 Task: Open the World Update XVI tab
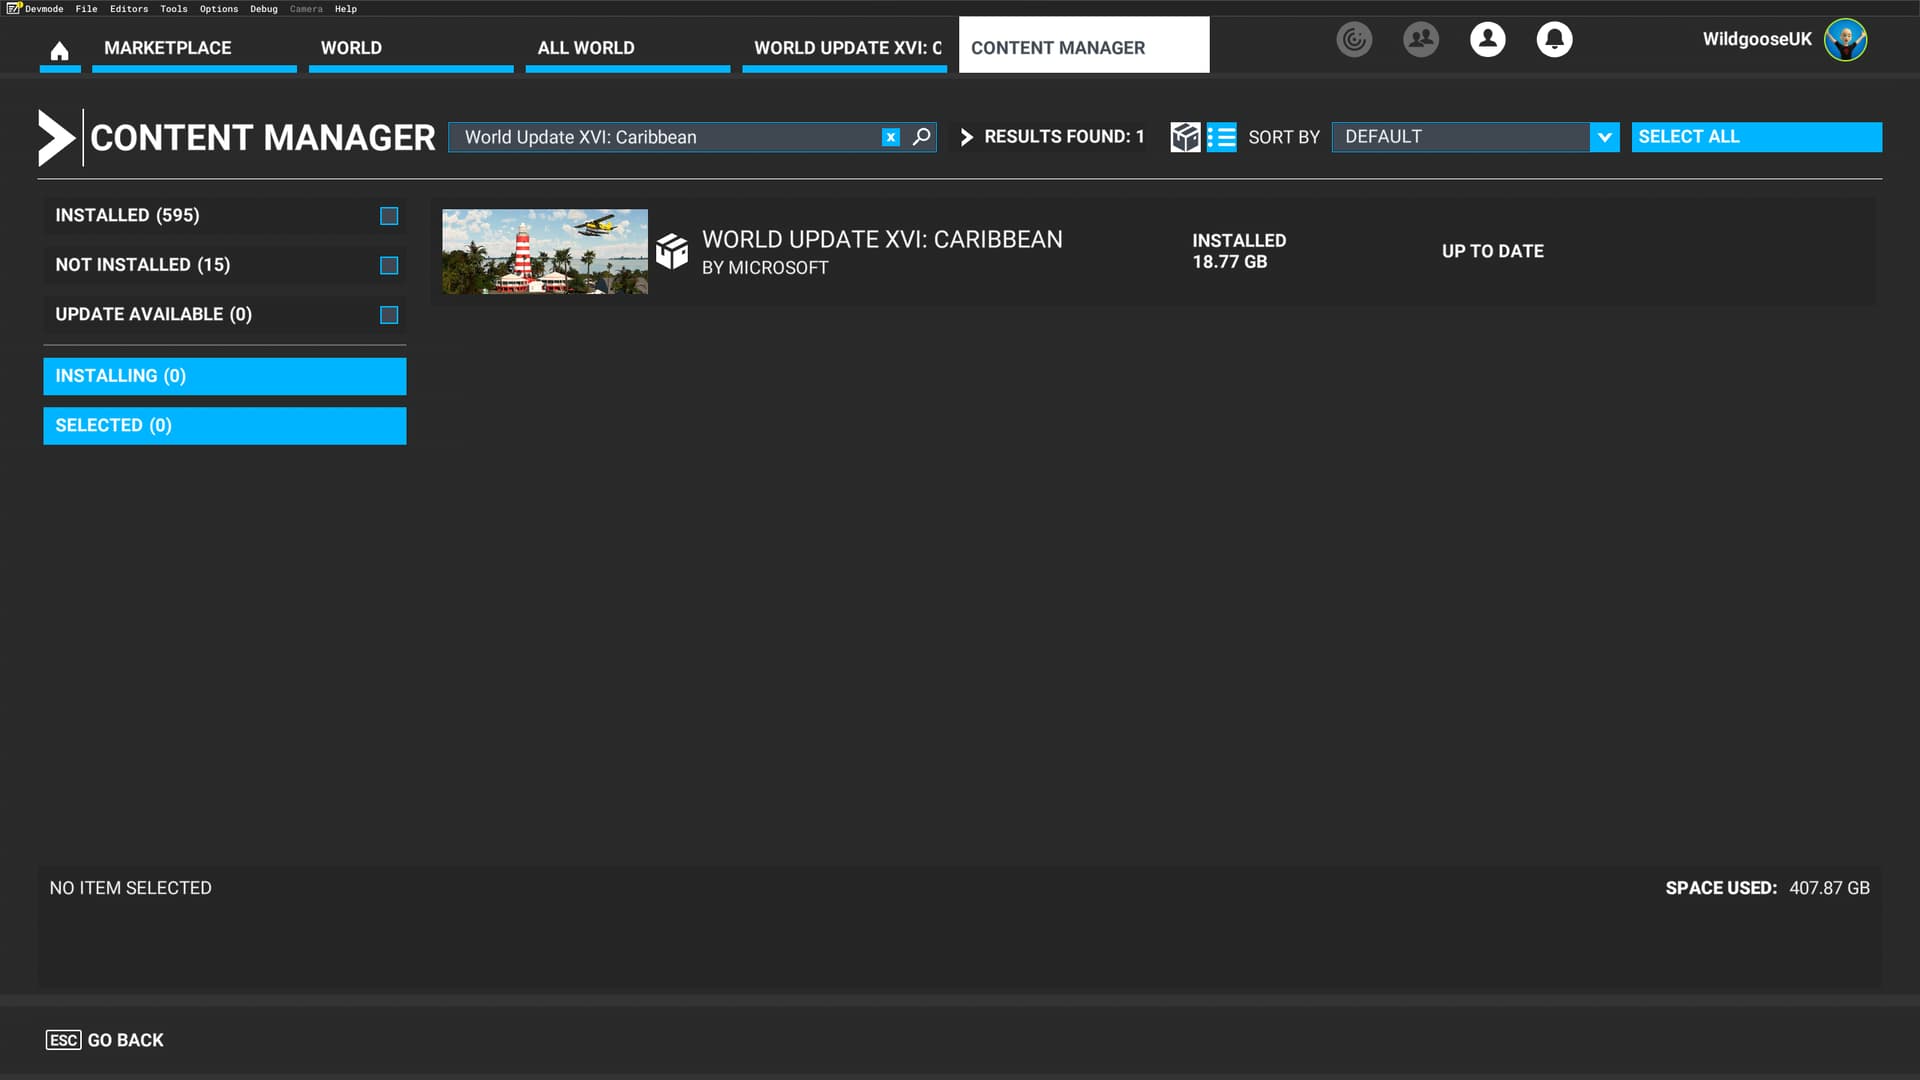(844, 47)
